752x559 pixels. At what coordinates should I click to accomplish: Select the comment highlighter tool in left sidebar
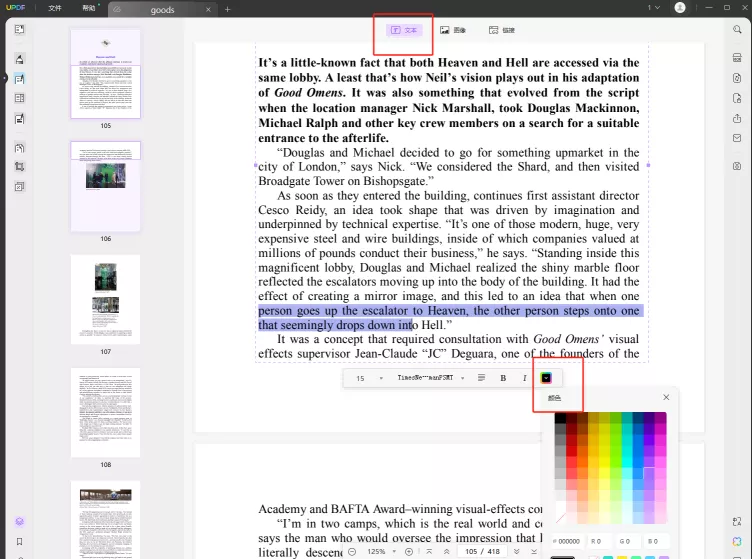(x=19, y=59)
